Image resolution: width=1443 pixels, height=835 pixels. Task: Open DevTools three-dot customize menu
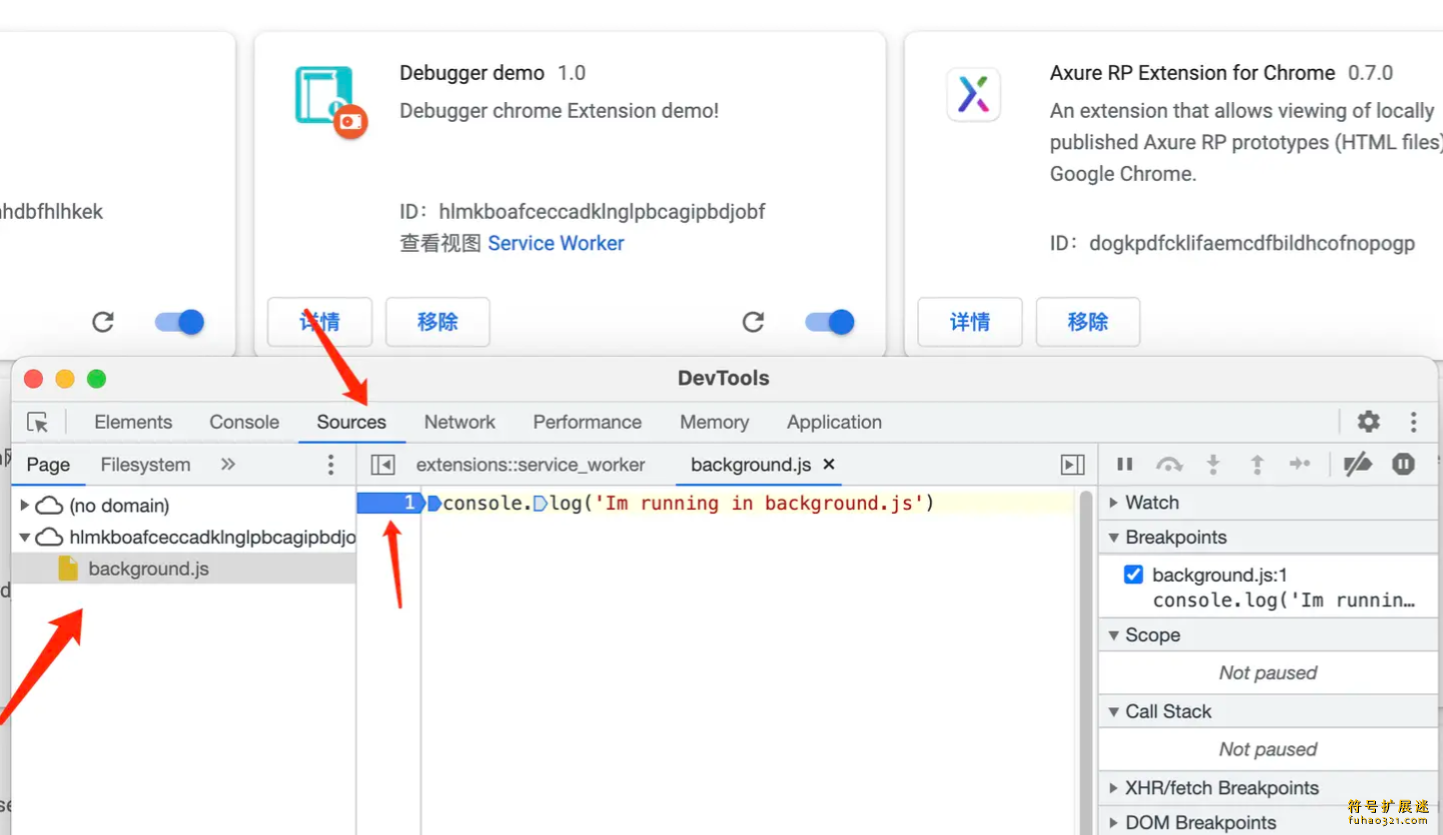pyautogui.click(x=1413, y=422)
